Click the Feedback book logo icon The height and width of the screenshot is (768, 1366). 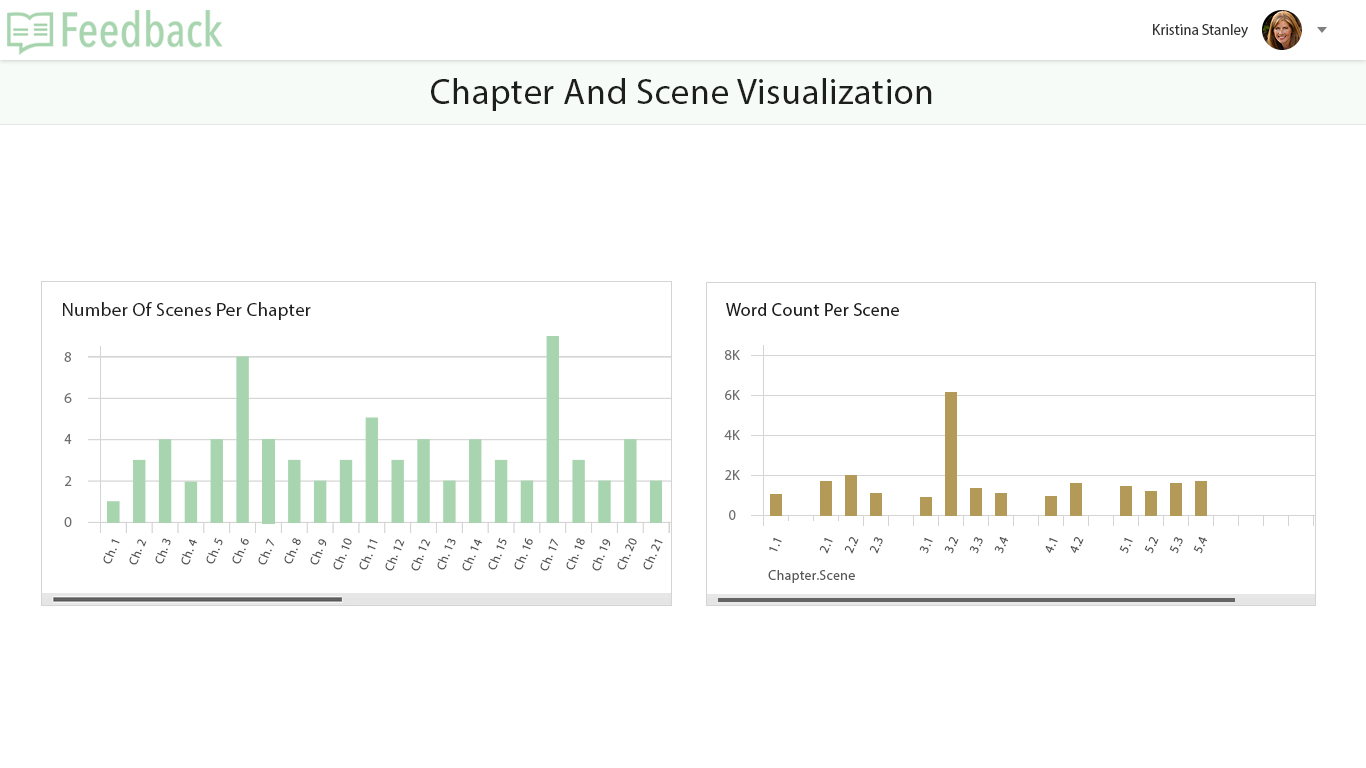coord(30,32)
